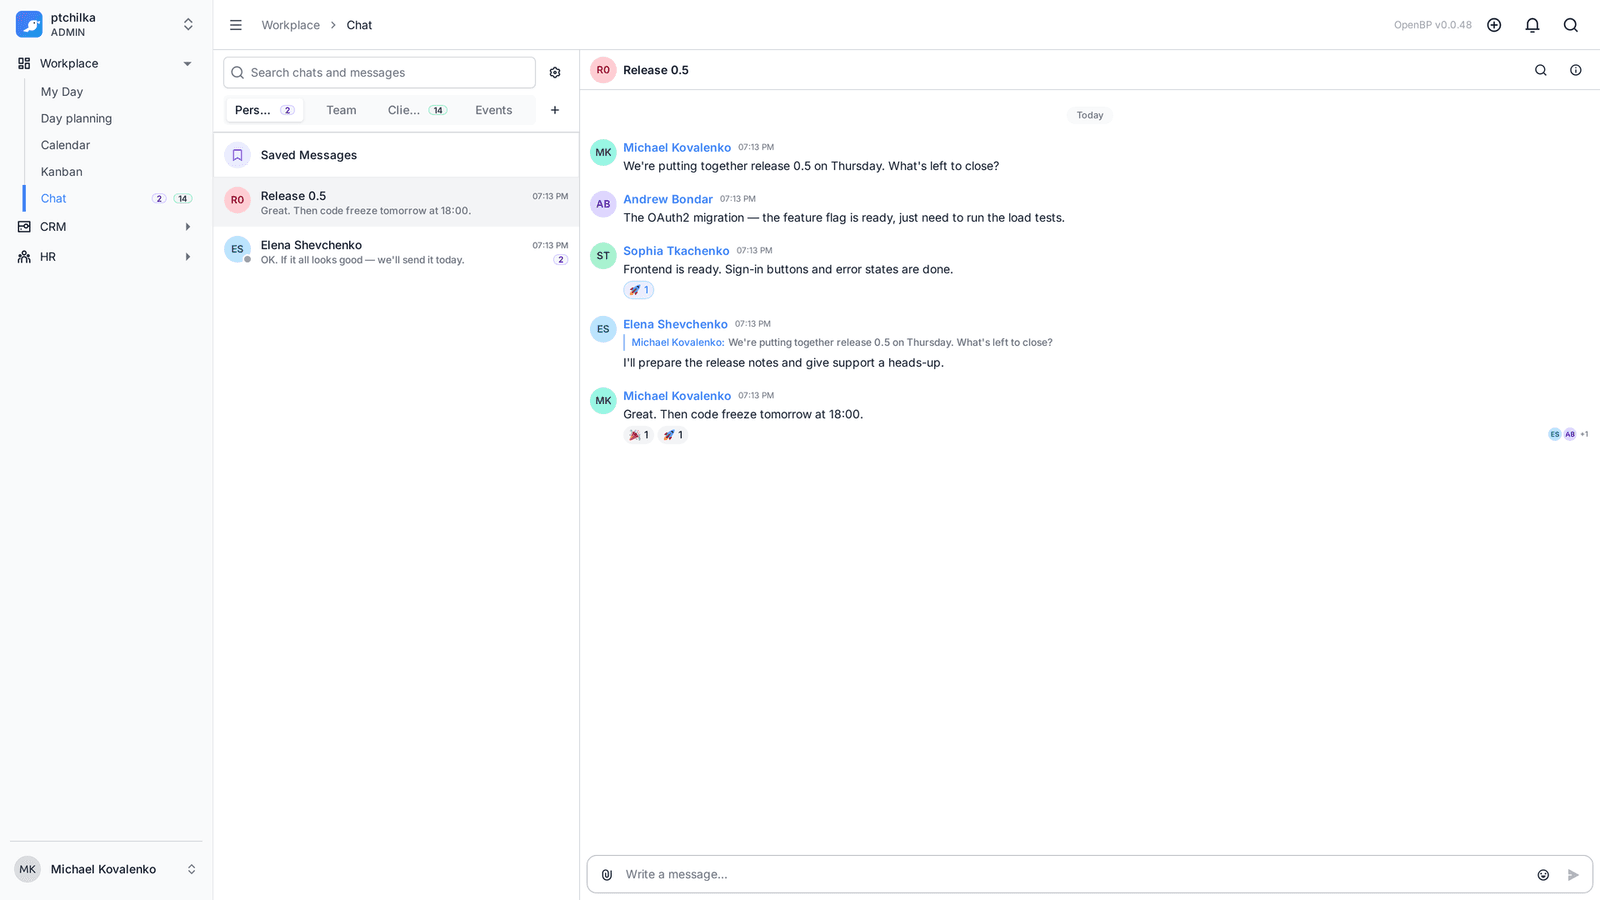Click the attachment paperclip icon in the message box
The width and height of the screenshot is (1600, 900).
(x=607, y=875)
